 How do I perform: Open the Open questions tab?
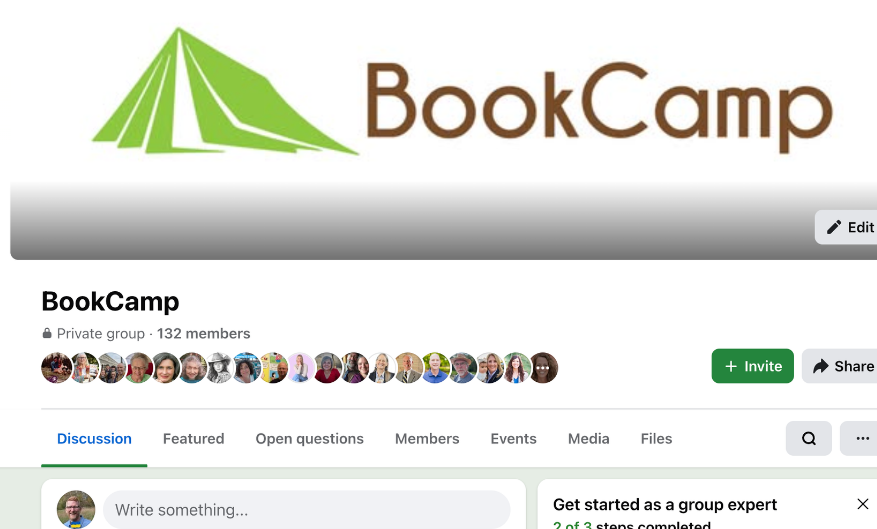tap(309, 438)
